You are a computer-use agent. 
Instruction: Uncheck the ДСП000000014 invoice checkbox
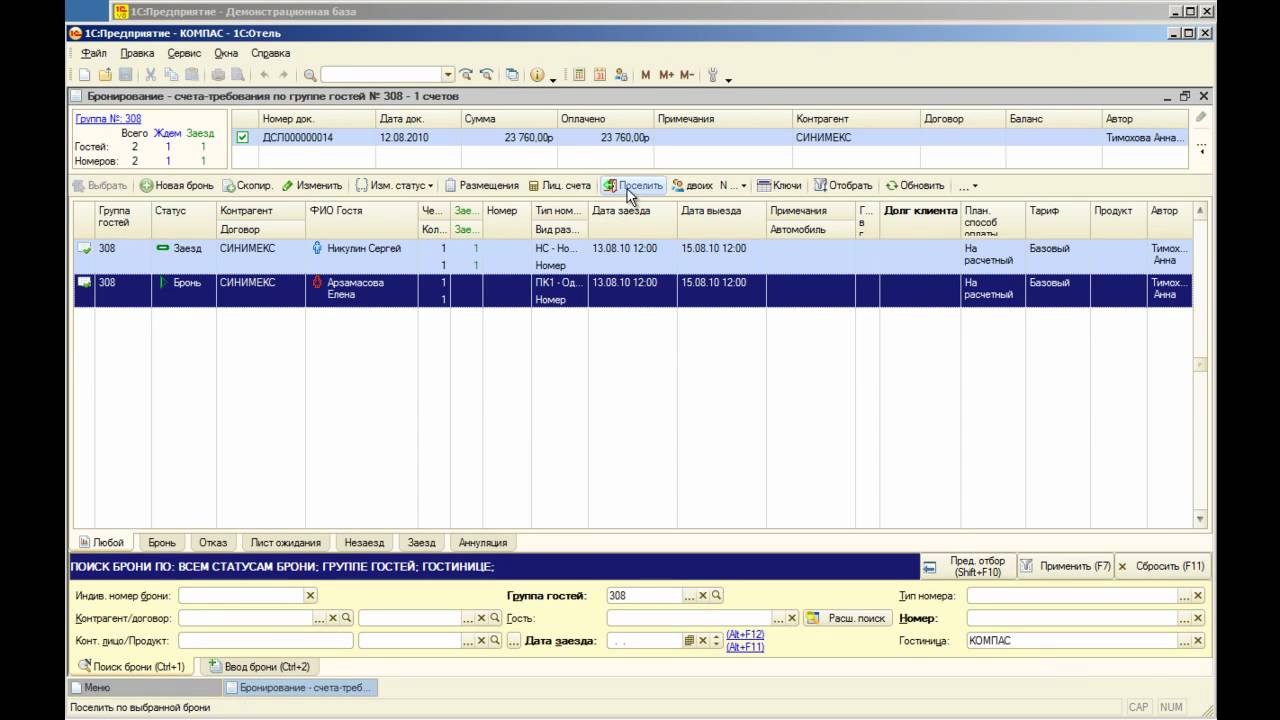click(242, 138)
